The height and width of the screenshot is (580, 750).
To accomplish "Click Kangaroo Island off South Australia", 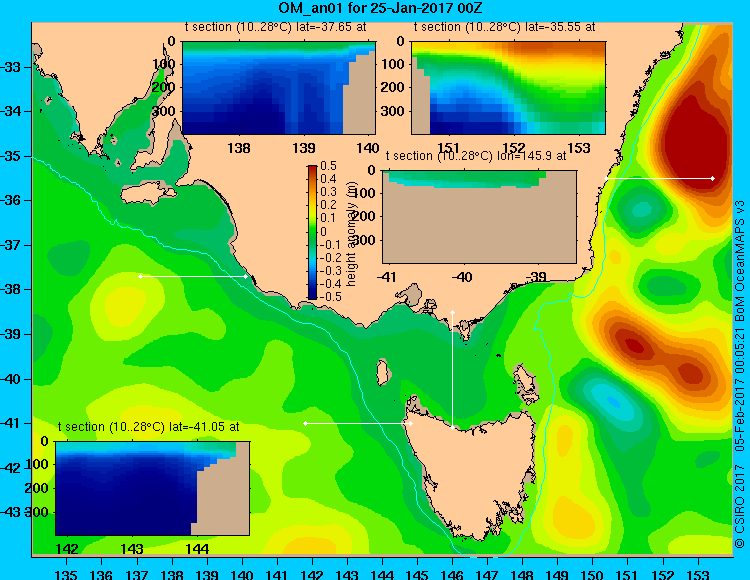I will coord(148,194).
